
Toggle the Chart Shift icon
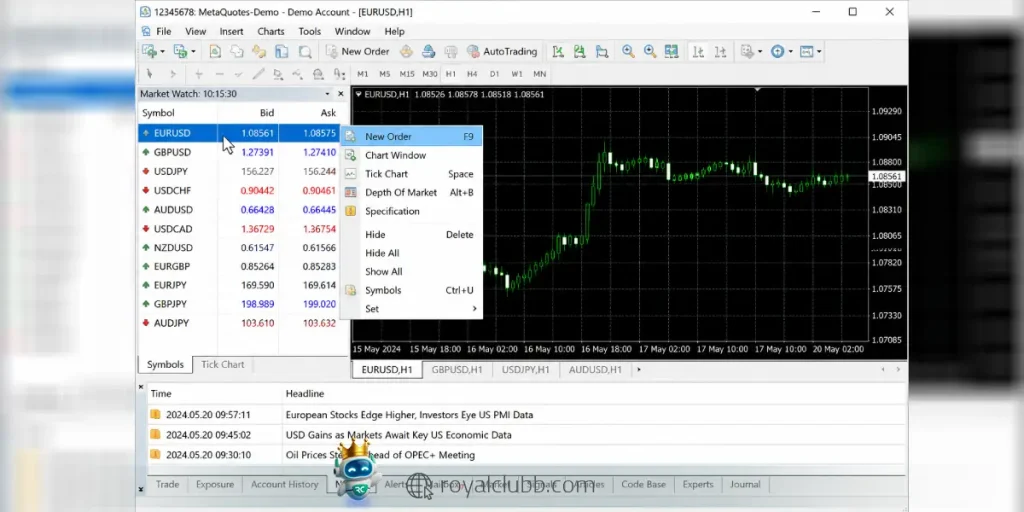tap(720, 51)
